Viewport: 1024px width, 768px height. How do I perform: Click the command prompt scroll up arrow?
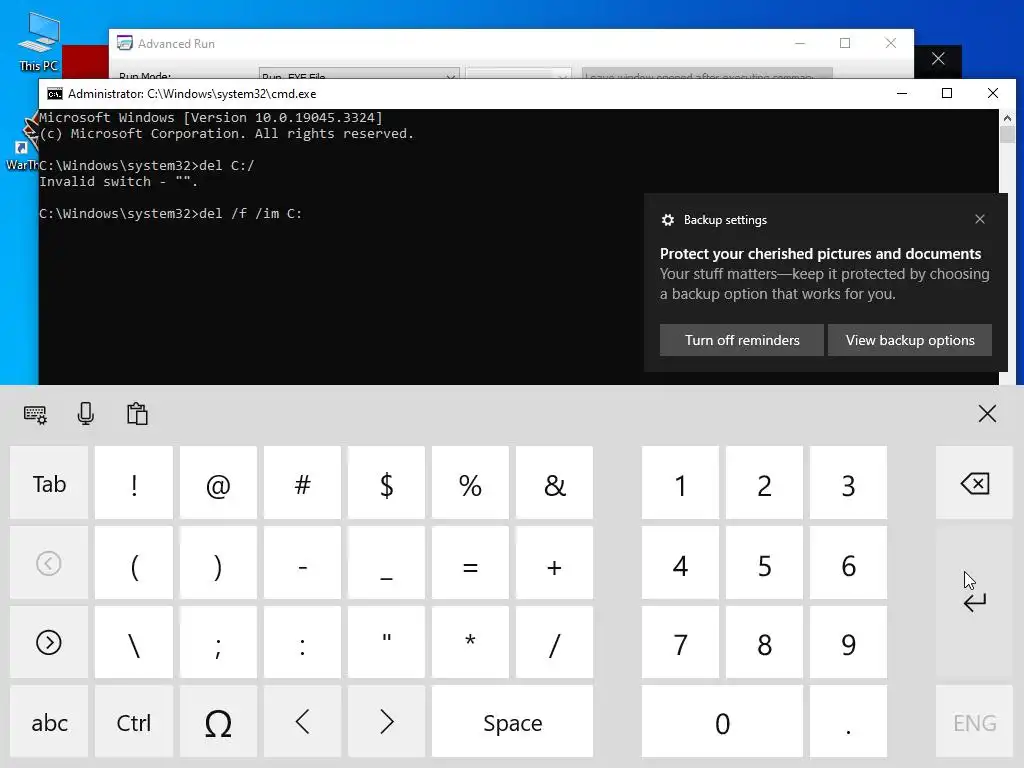tap(1007, 118)
